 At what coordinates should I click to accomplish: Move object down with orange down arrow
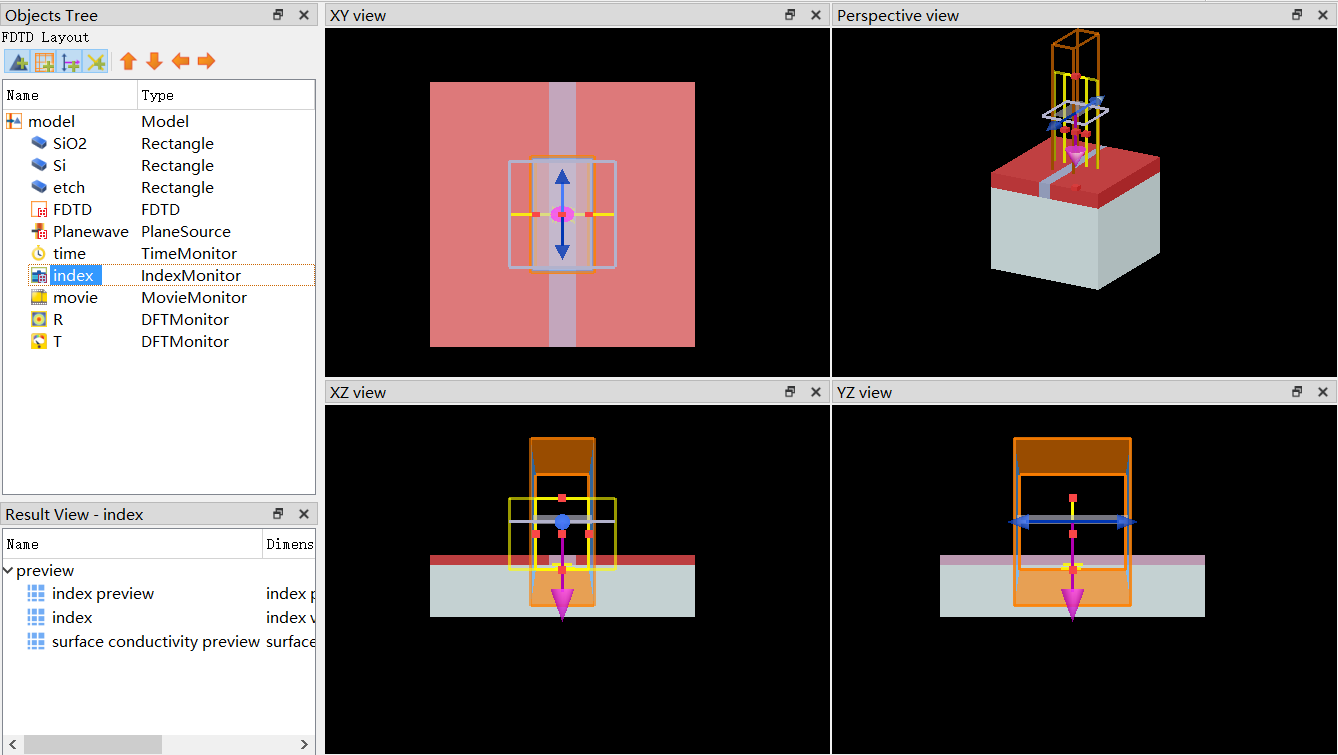(154, 61)
